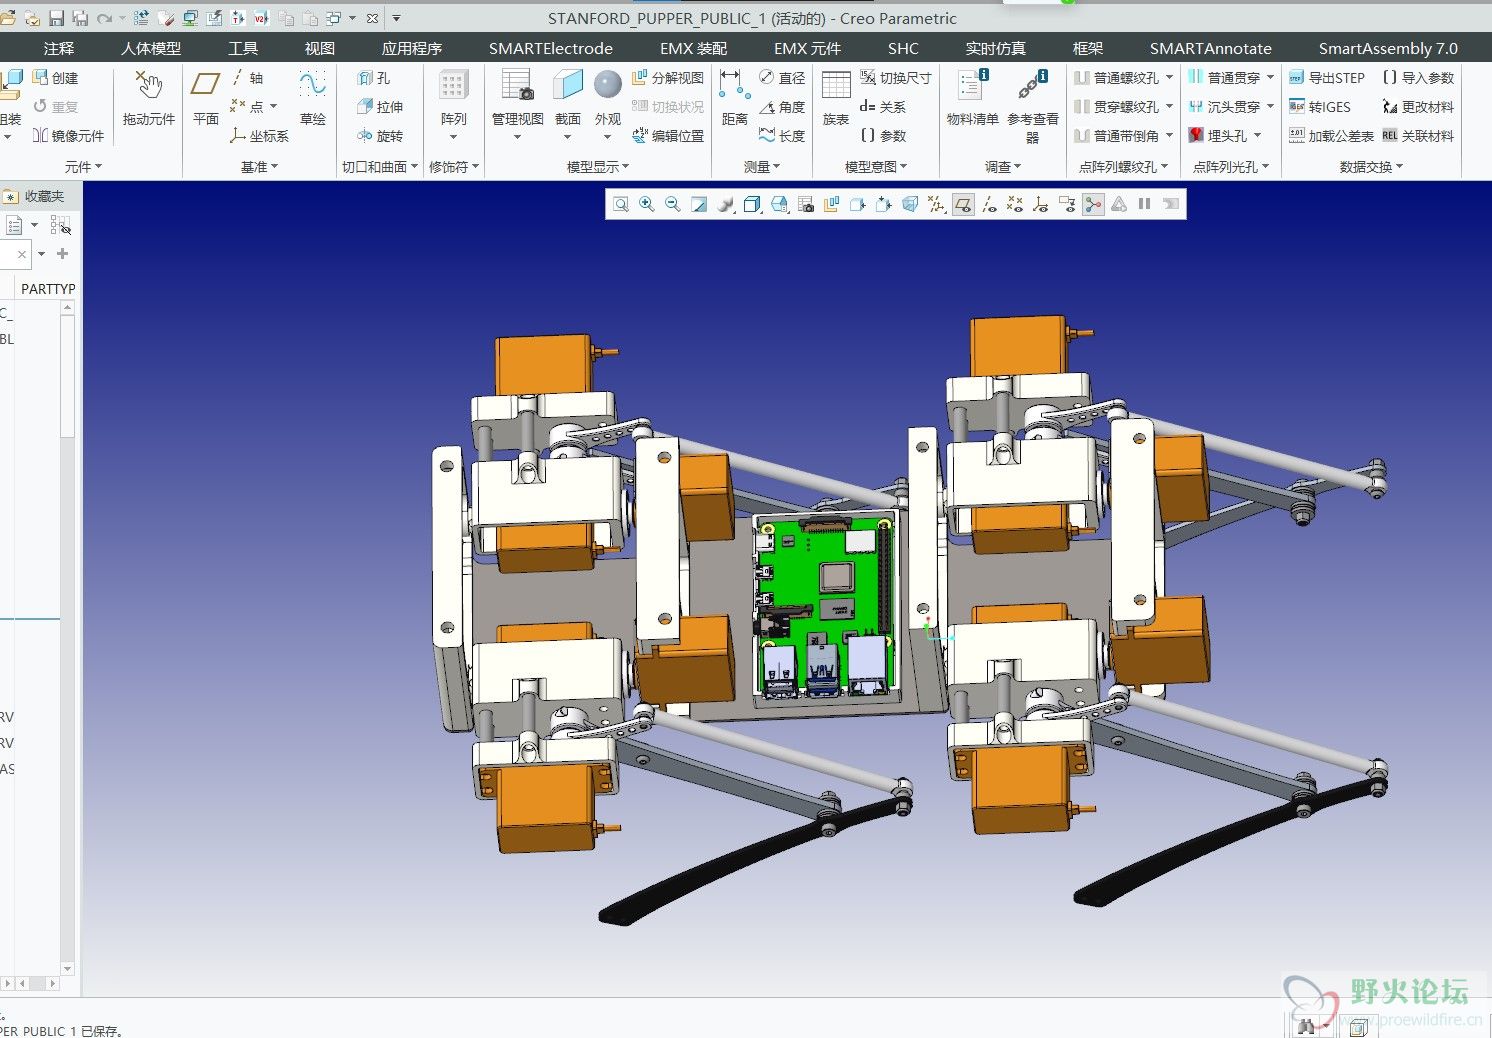Click the Hole (孔) tool
Viewport: 1492px width, 1038px height.
coord(374,78)
